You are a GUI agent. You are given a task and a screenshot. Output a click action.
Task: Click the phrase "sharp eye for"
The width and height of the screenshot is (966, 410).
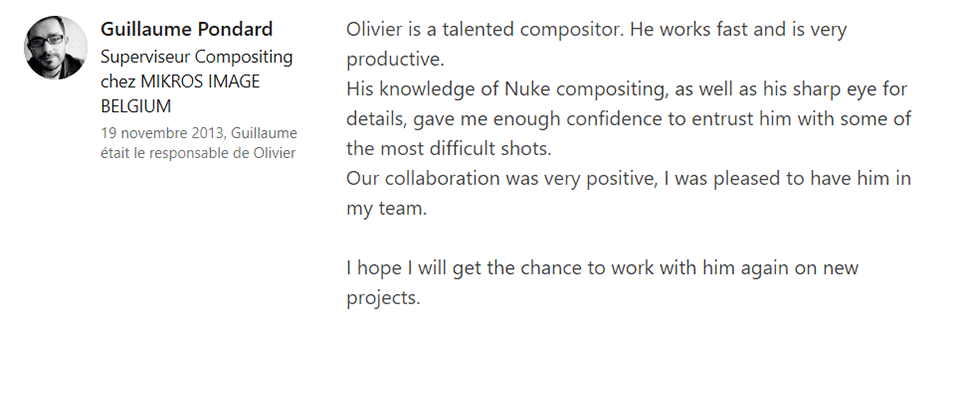[849, 89]
